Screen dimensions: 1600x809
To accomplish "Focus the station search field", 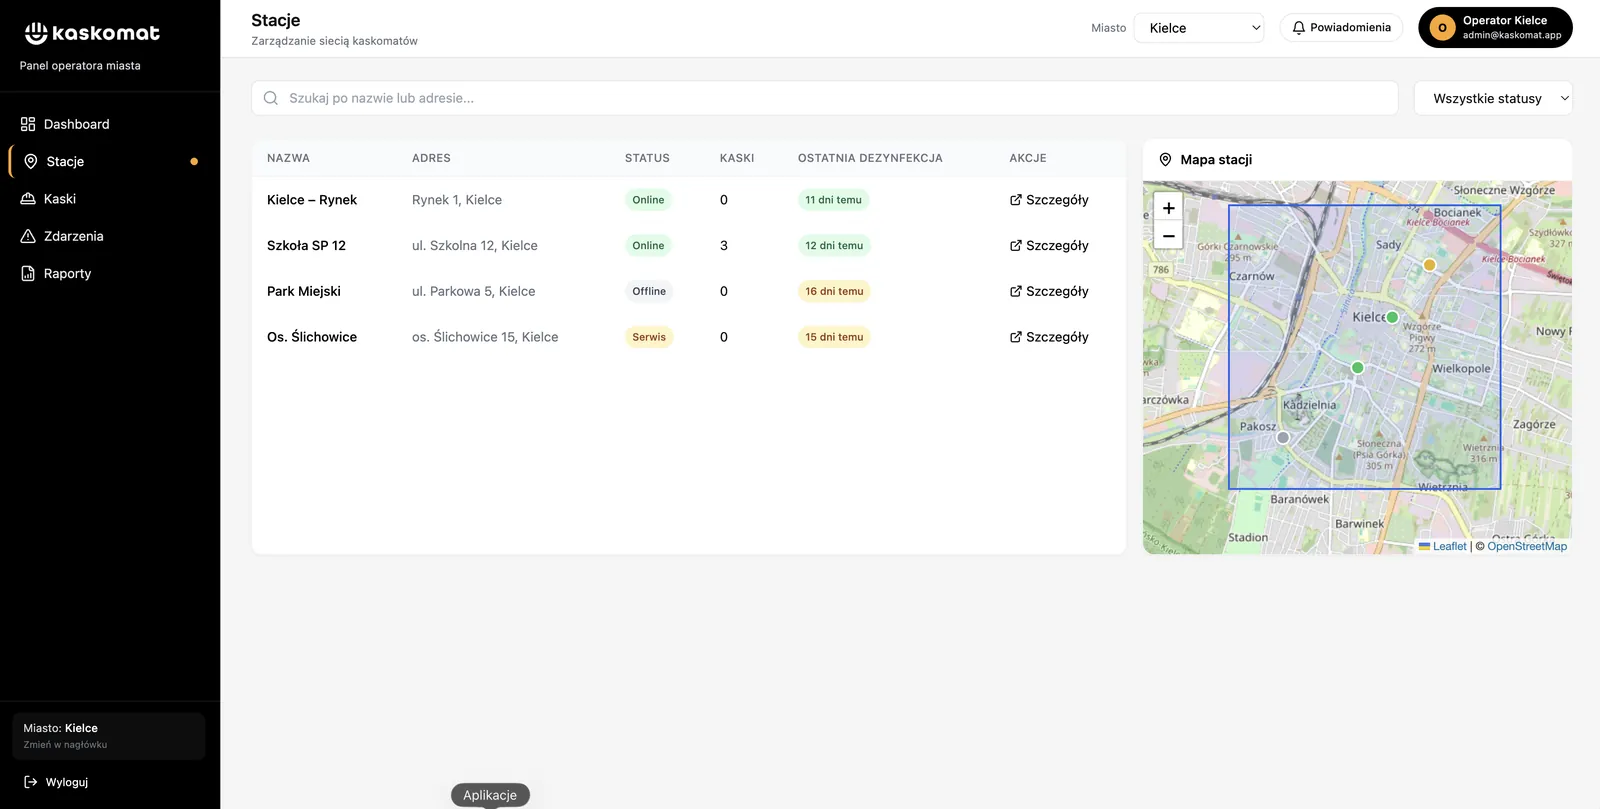I will [825, 98].
